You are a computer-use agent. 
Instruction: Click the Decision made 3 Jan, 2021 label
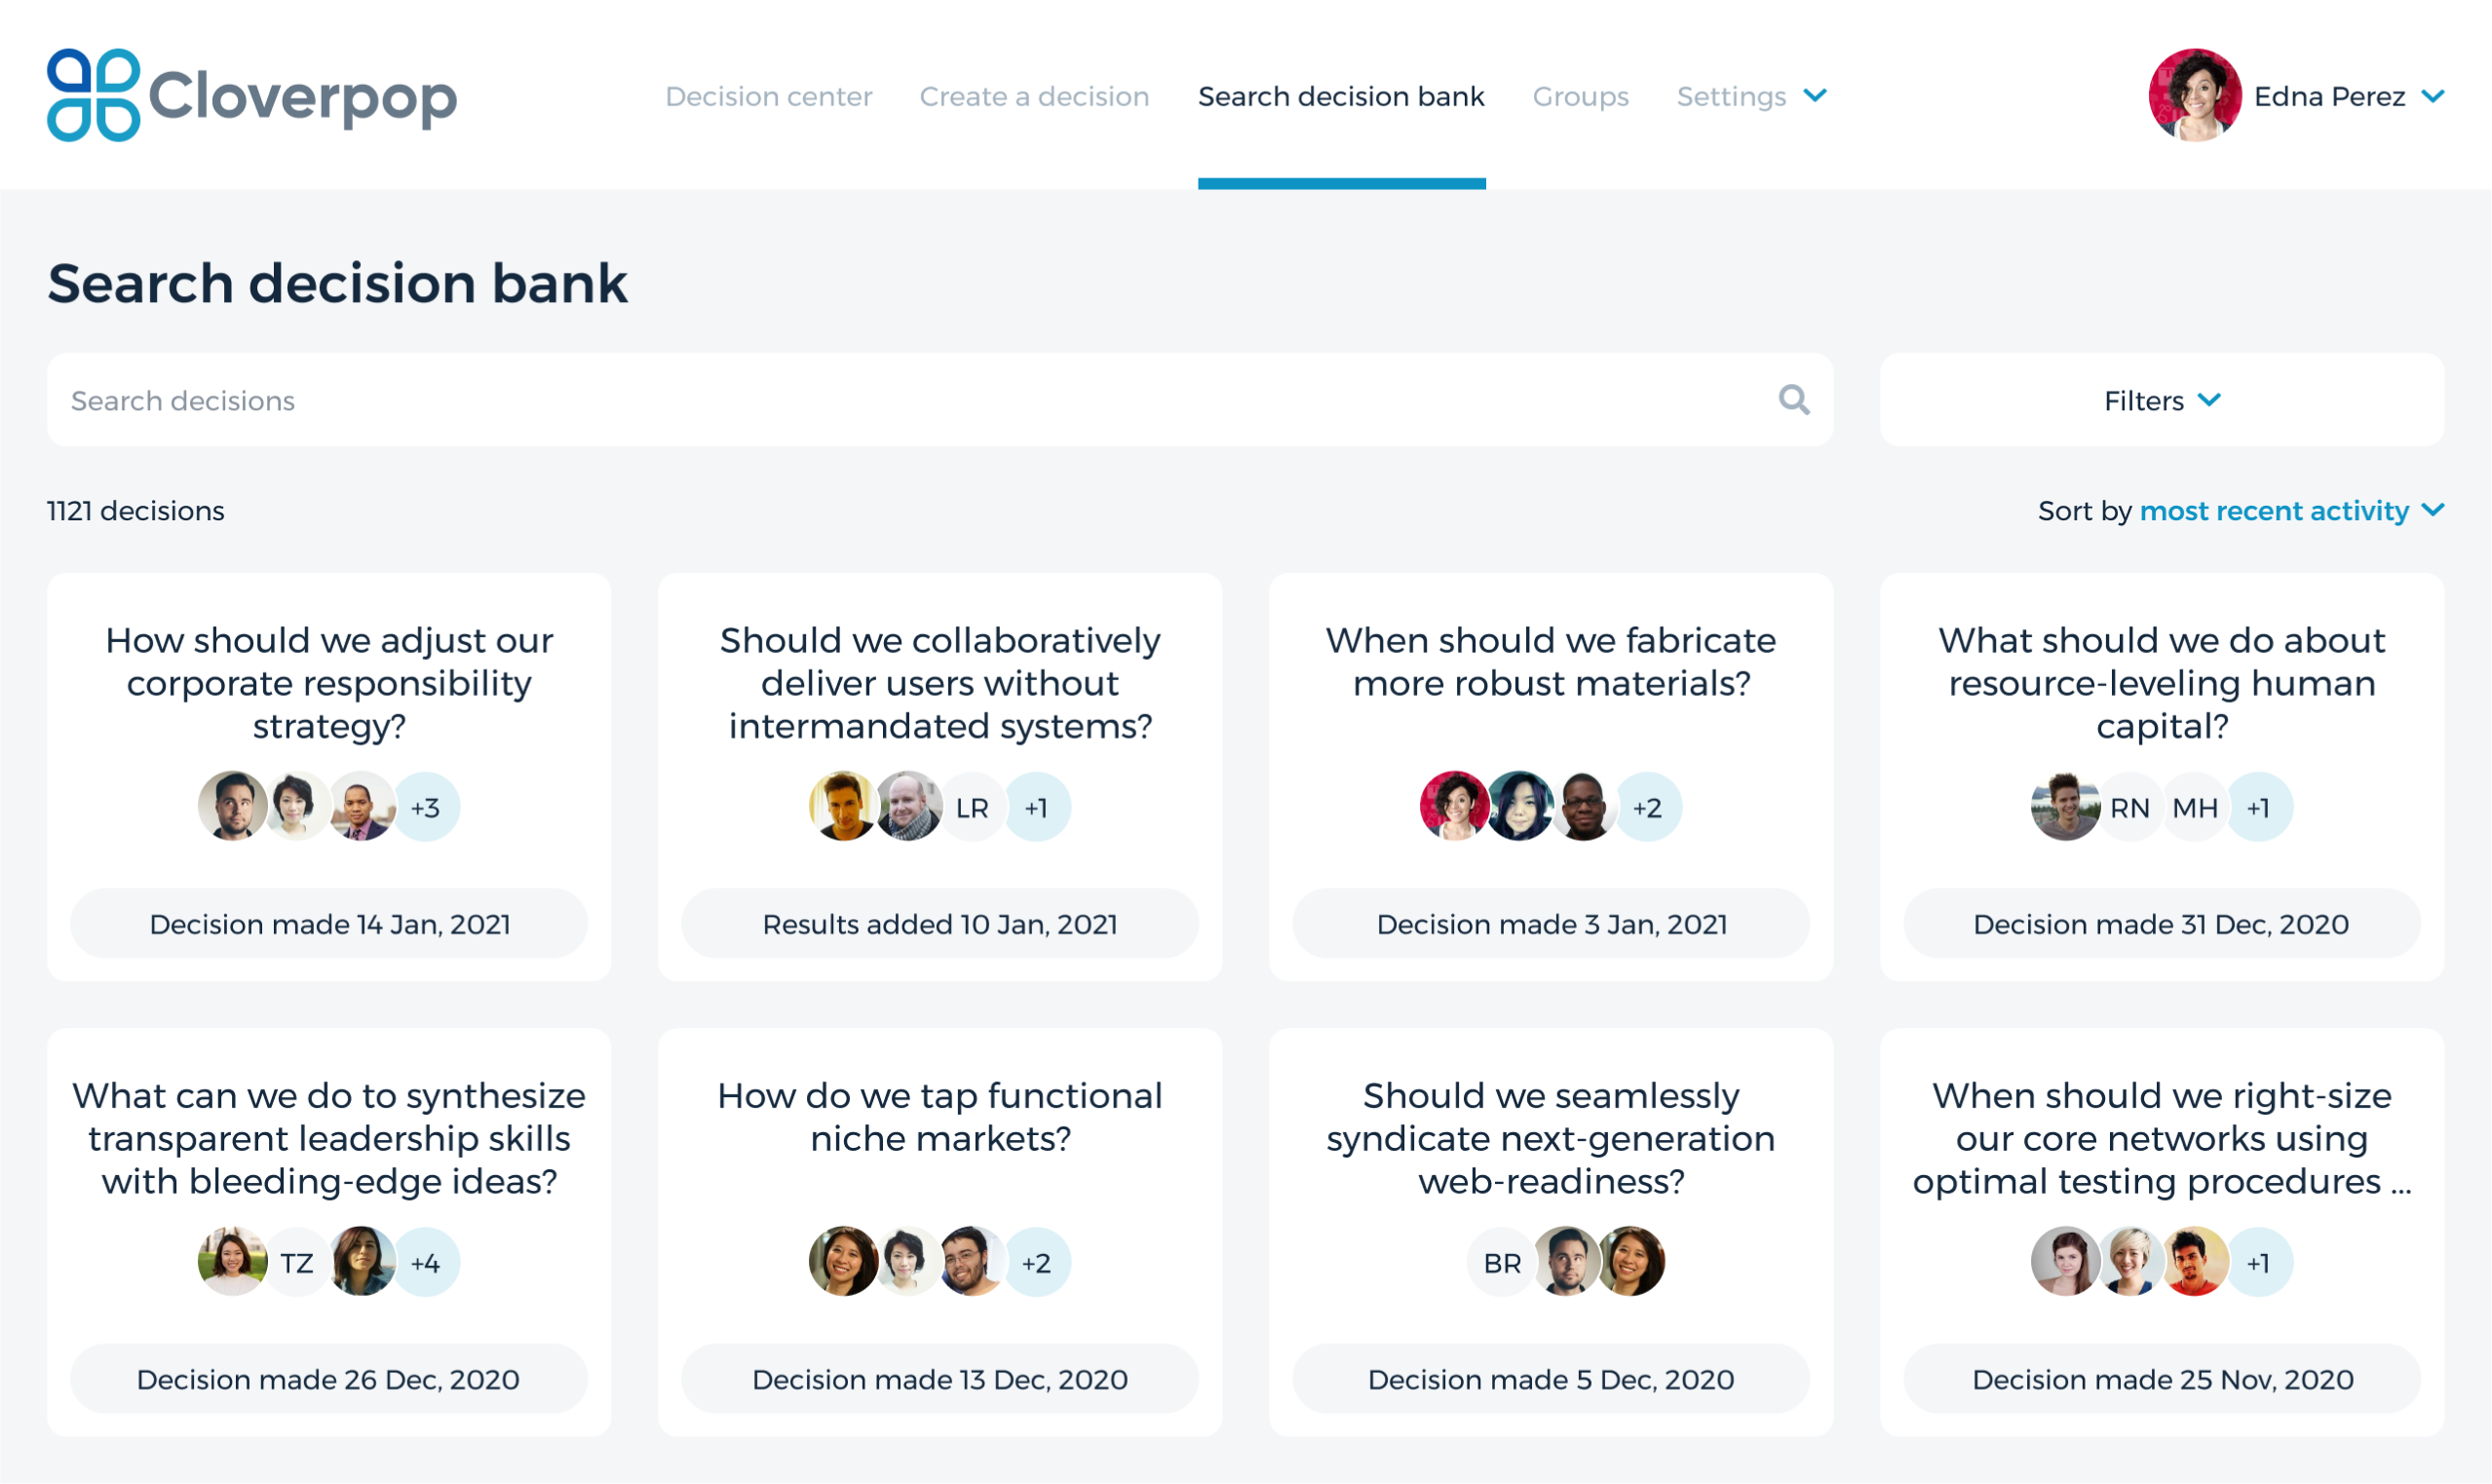tap(1551, 924)
